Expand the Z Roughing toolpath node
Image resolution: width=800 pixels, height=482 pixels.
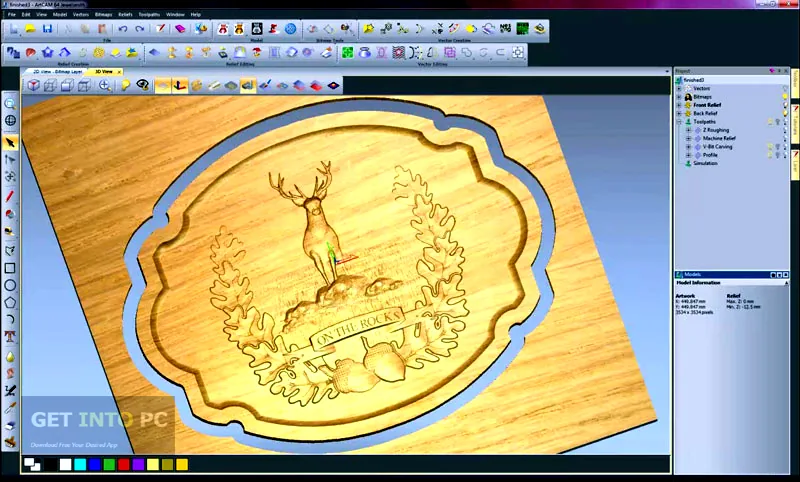coord(688,130)
